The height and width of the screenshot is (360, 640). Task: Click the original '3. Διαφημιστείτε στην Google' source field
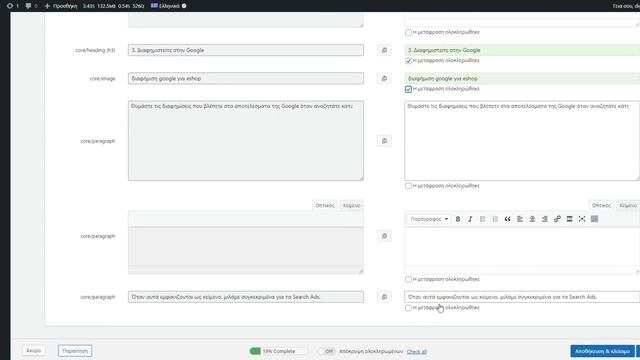246,50
